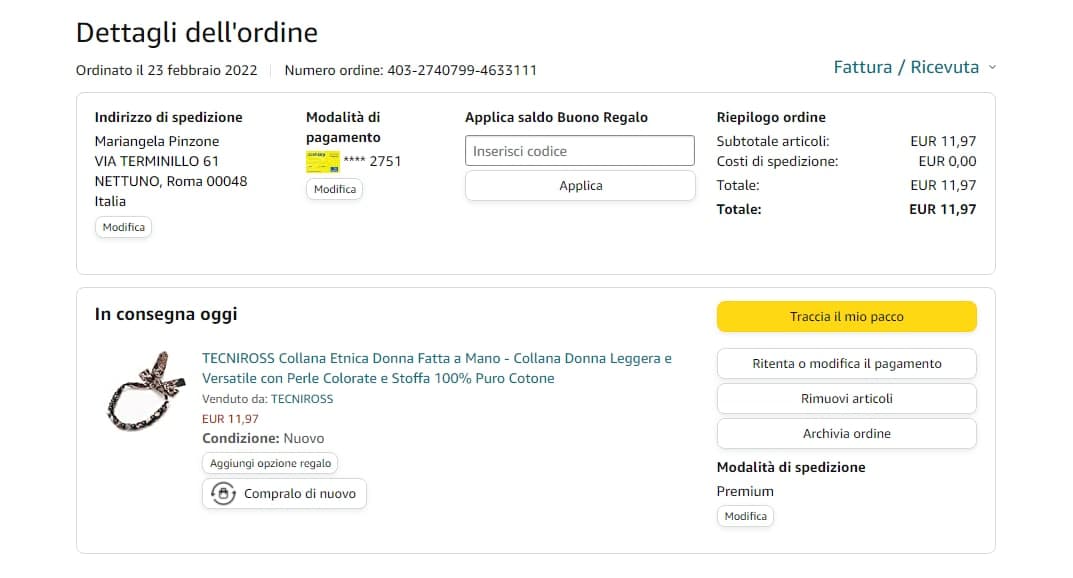Screen dimensions: 1073x578
Task: Click Traccia il mio pacco button
Action: [x=846, y=317]
